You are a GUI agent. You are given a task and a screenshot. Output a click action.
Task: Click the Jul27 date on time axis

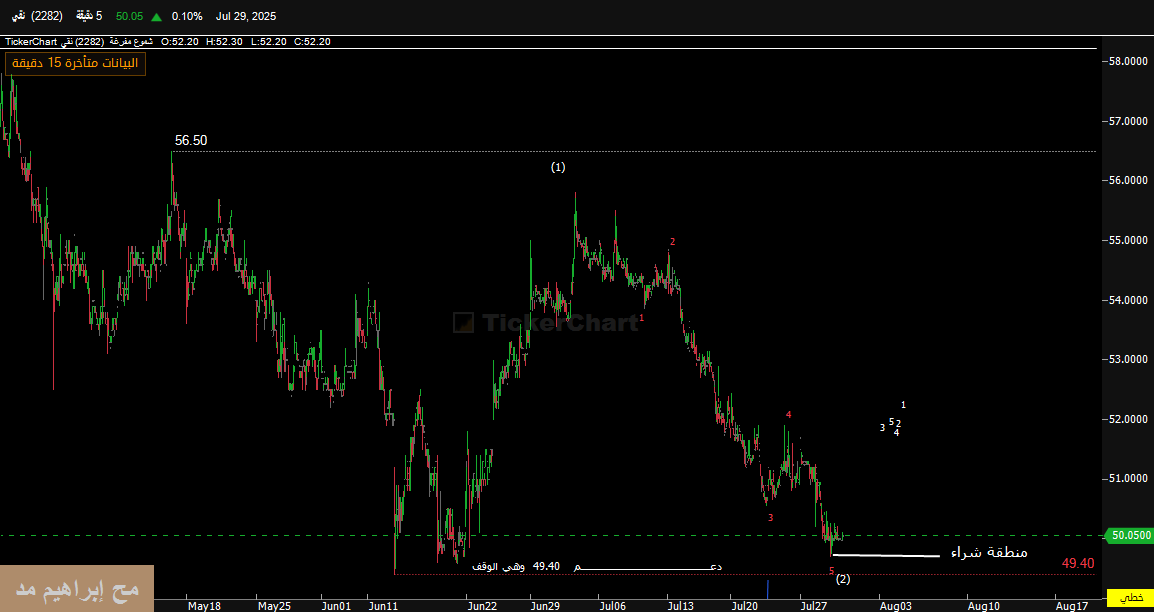(x=813, y=606)
